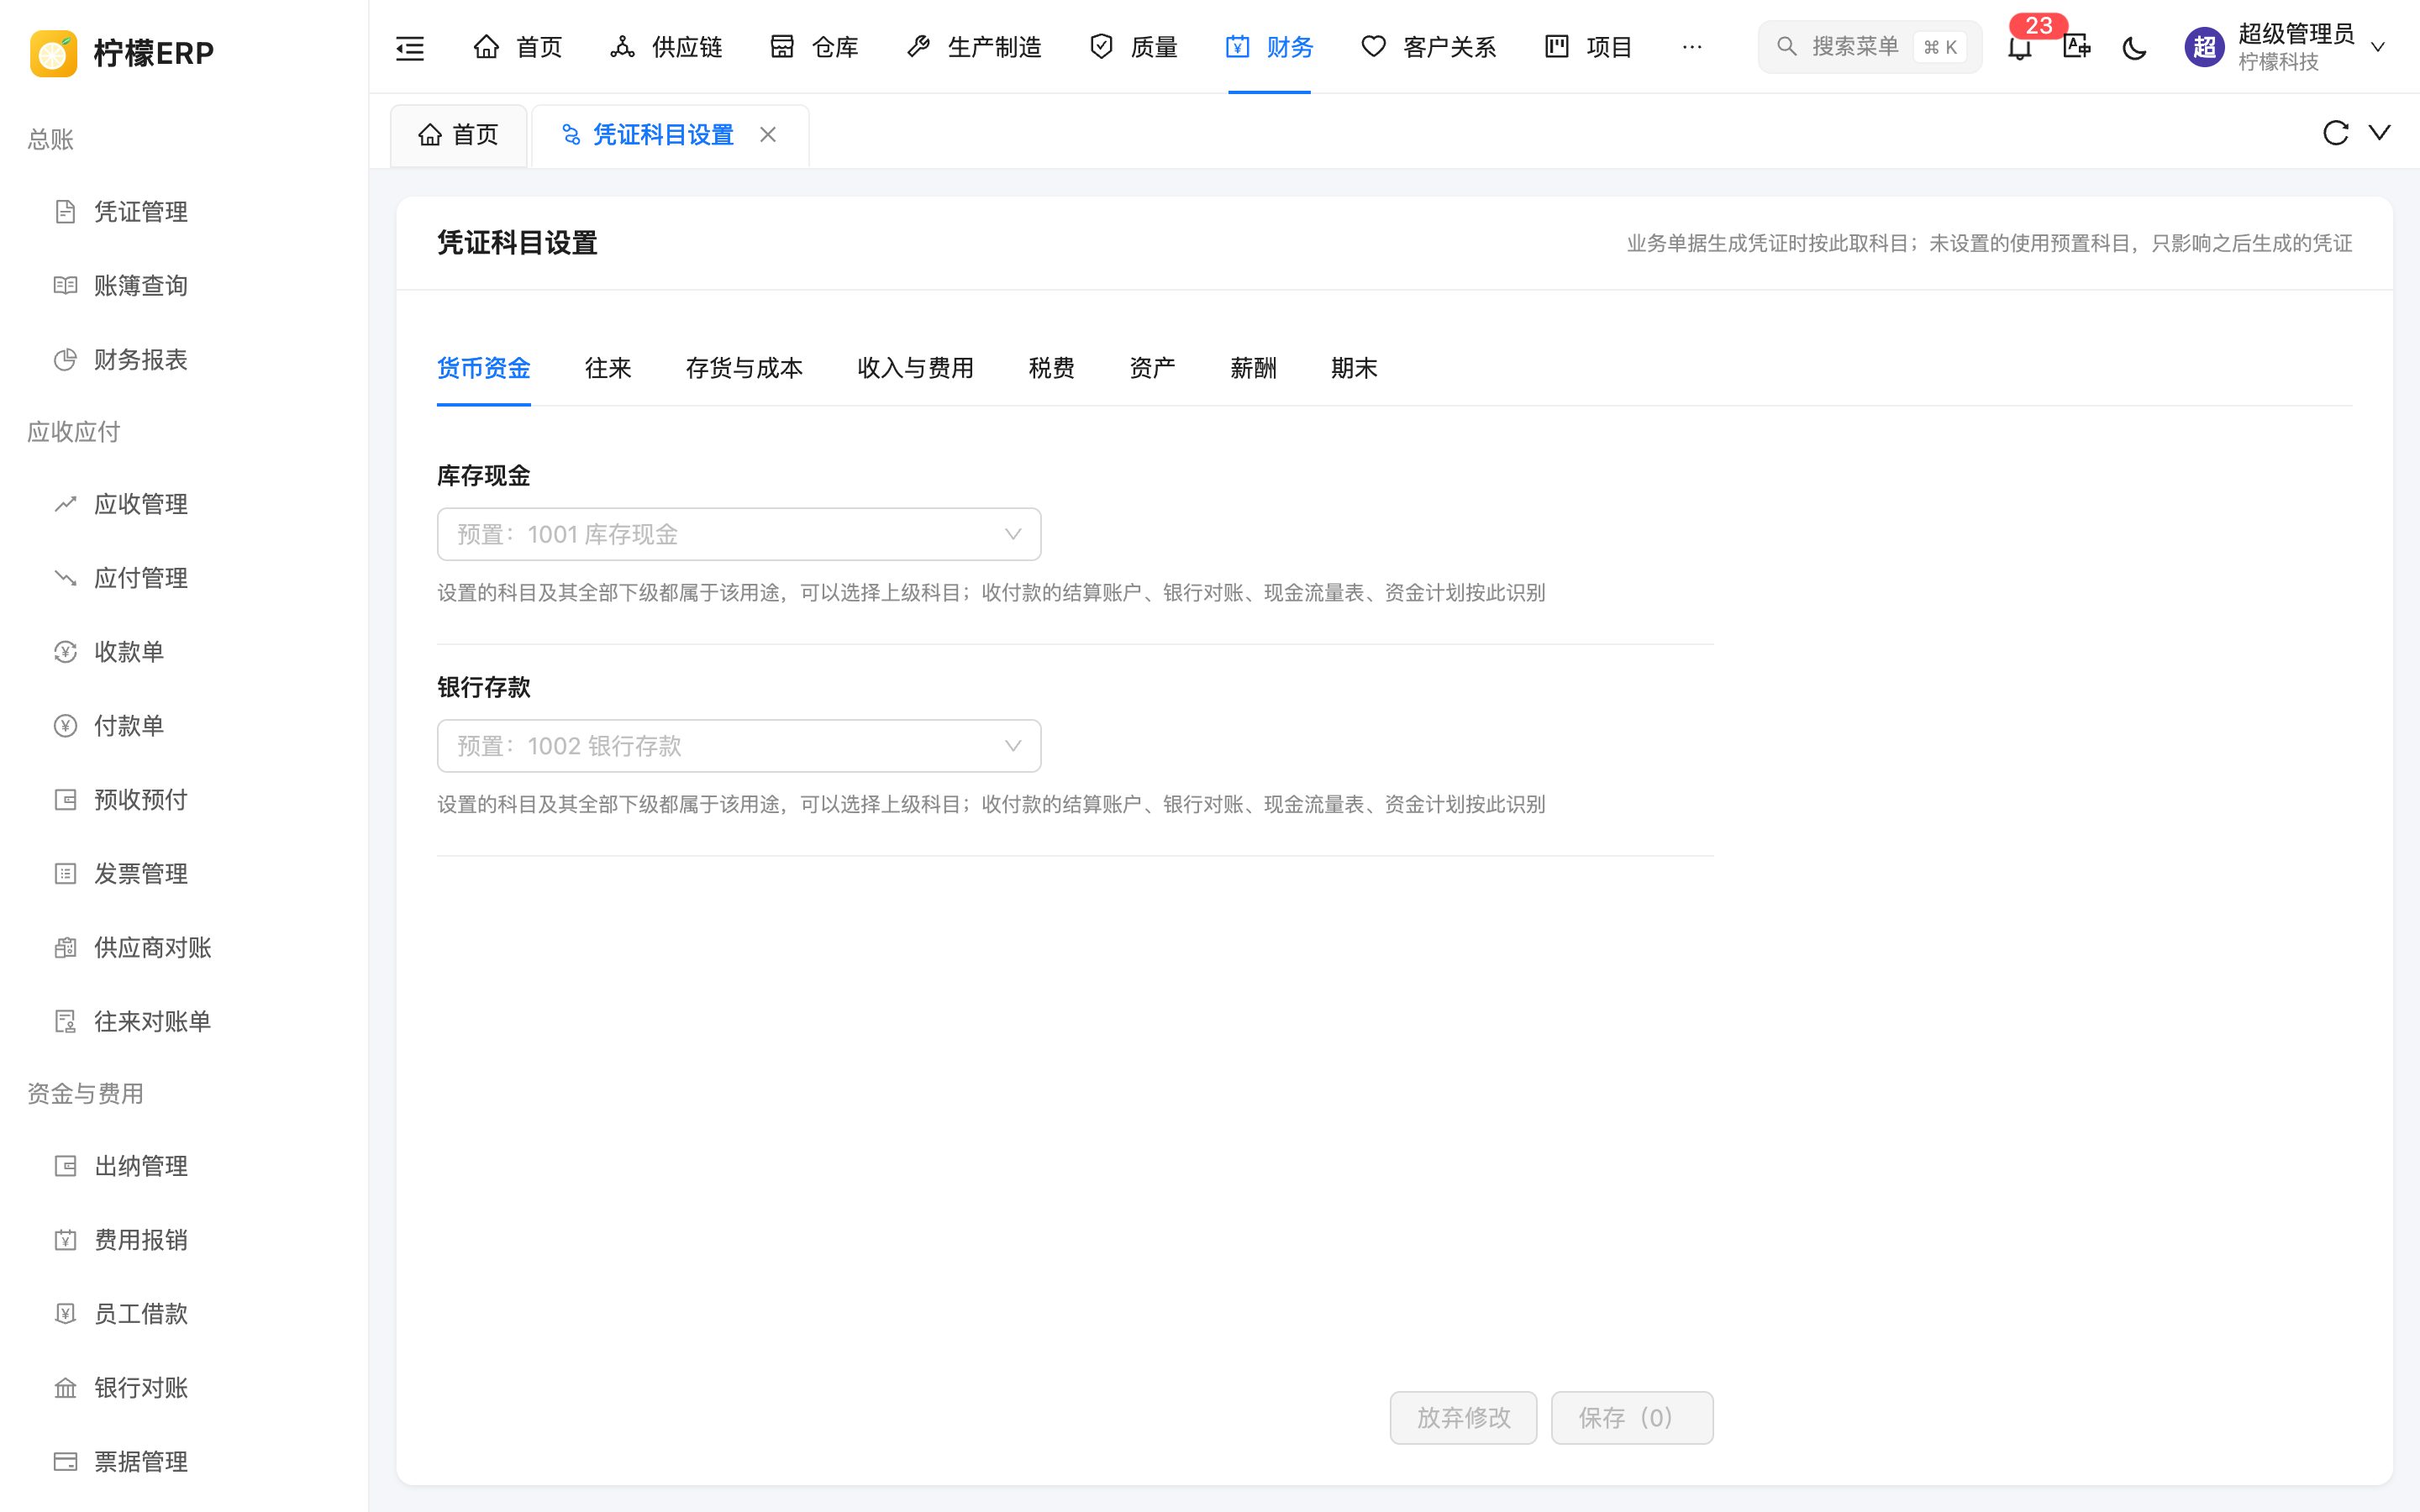Go to 首页 page tab
Viewport: 2420px width, 1512px height.
click(459, 135)
